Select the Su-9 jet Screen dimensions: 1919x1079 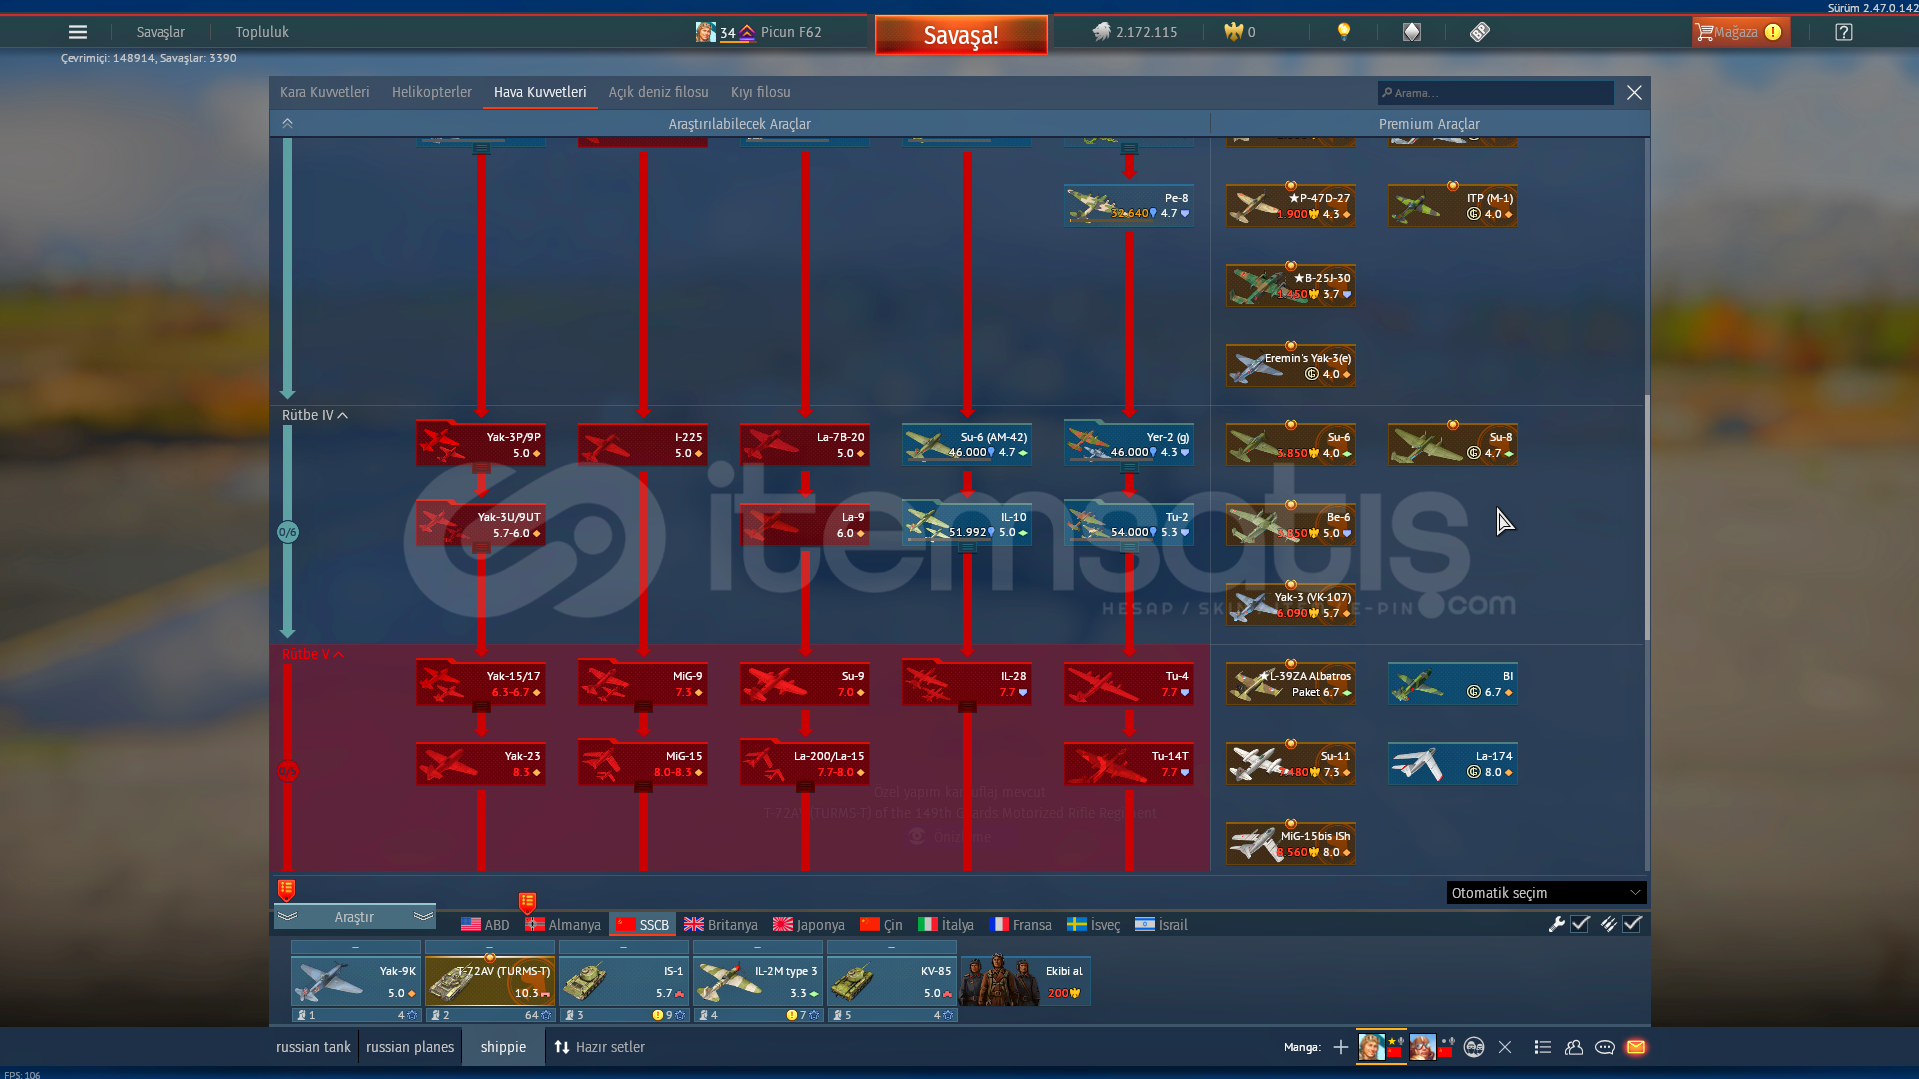coord(805,683)
